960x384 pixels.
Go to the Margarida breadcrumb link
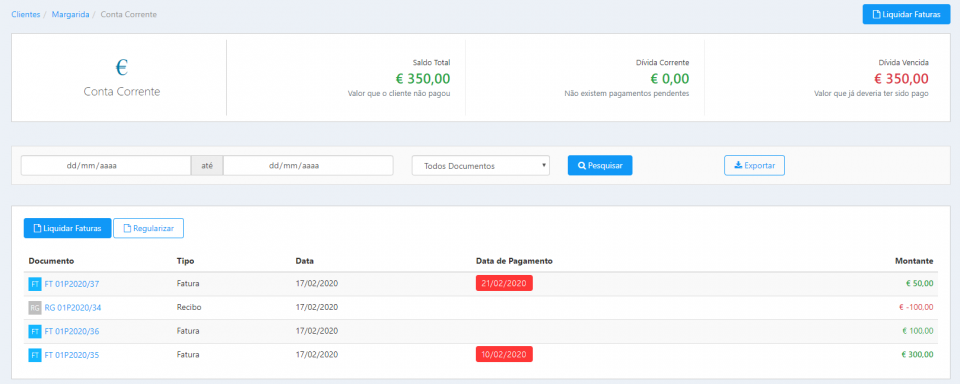tap(70, 14)
